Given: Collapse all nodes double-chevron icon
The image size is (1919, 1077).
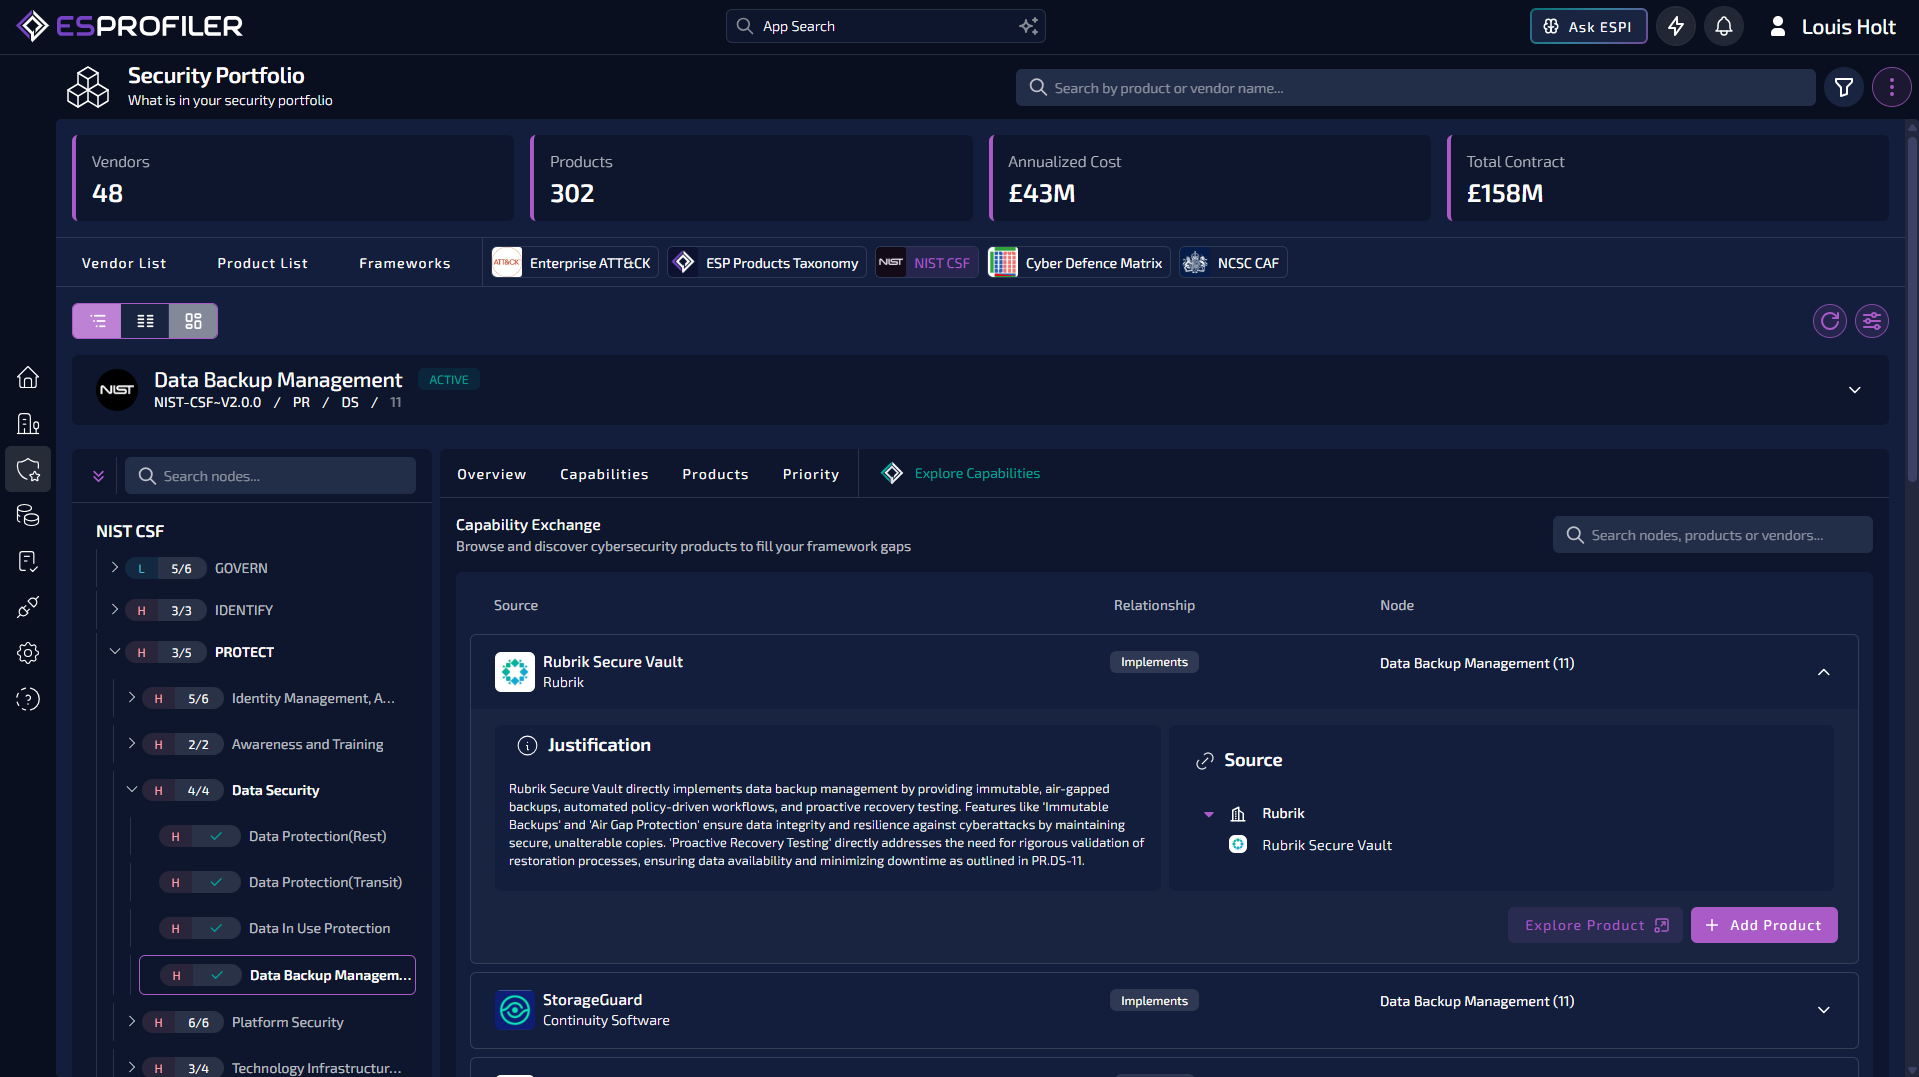Looking at the screenshot, I should 98,476.
